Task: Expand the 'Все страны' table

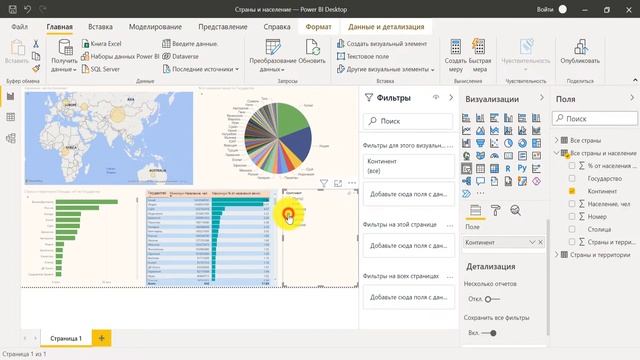Action: [x=556, y=140]
